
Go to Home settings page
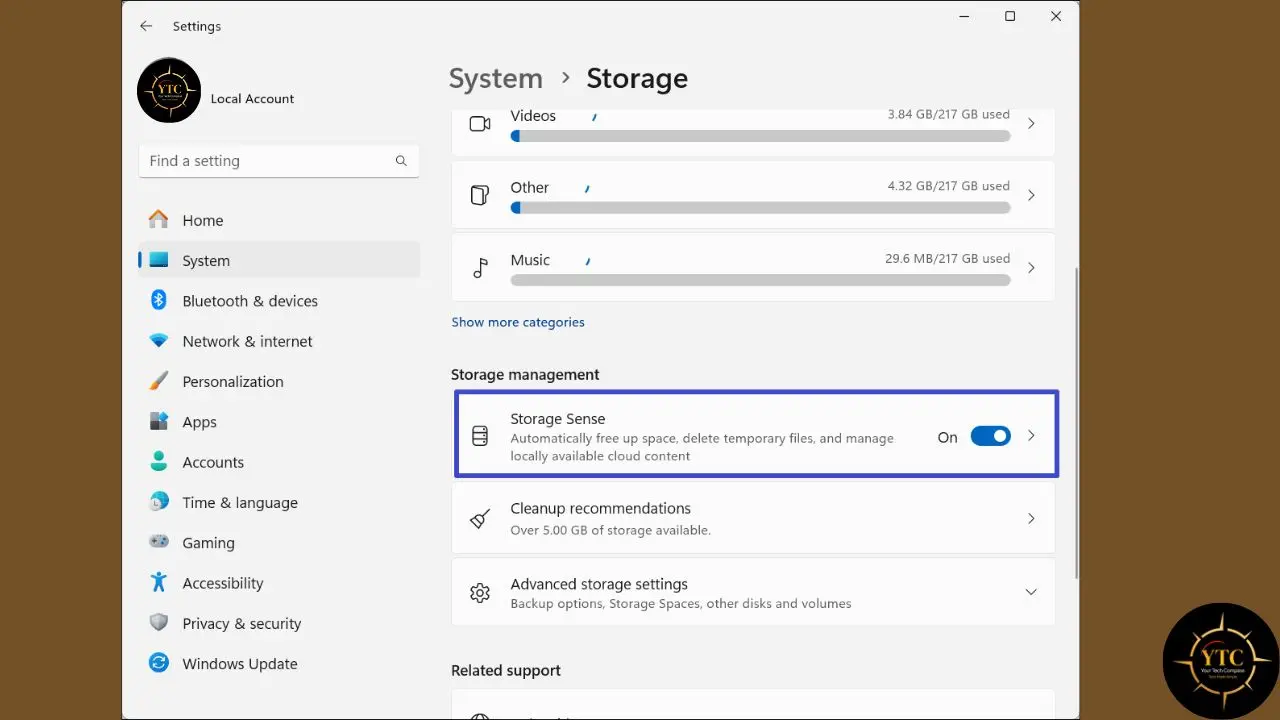coord(279,220)
